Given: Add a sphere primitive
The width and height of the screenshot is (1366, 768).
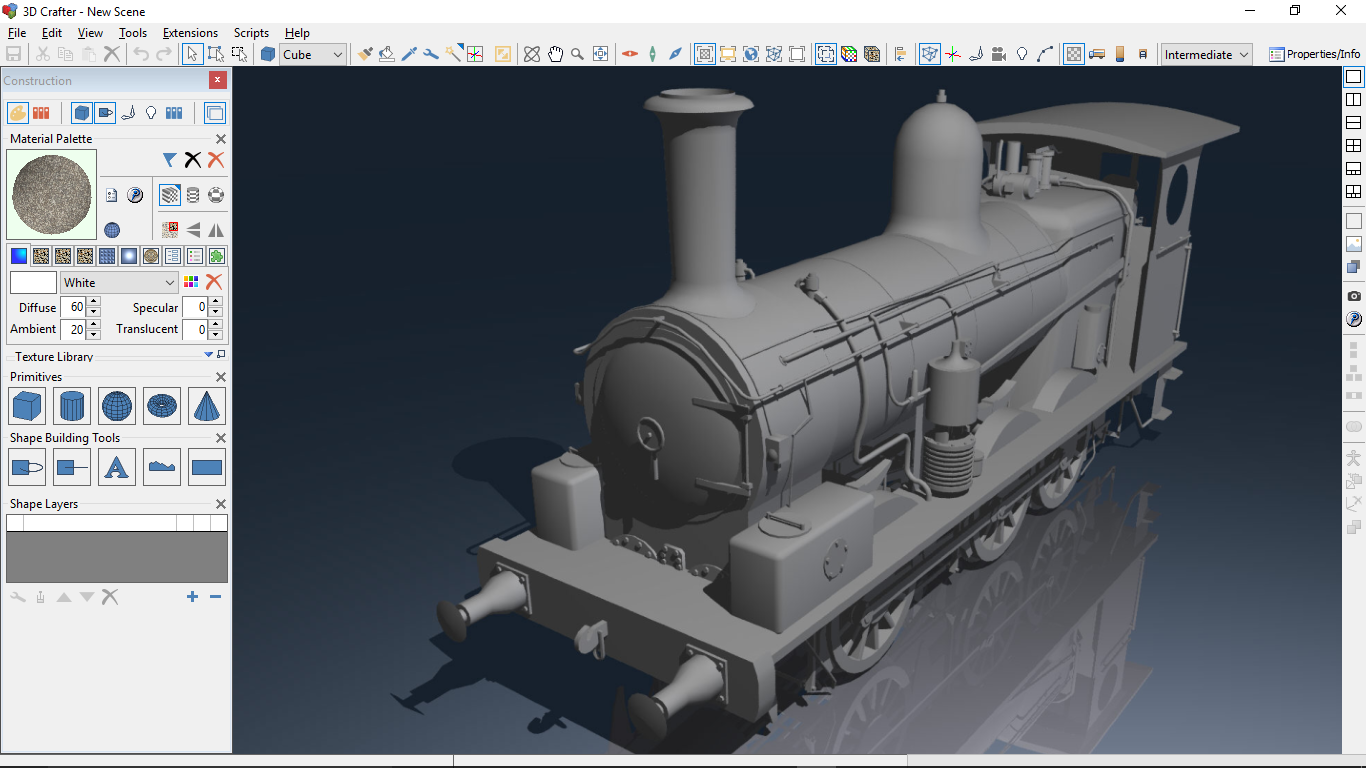Looking at the screenshot, I should pyautogui.click(x=117, y=407).
